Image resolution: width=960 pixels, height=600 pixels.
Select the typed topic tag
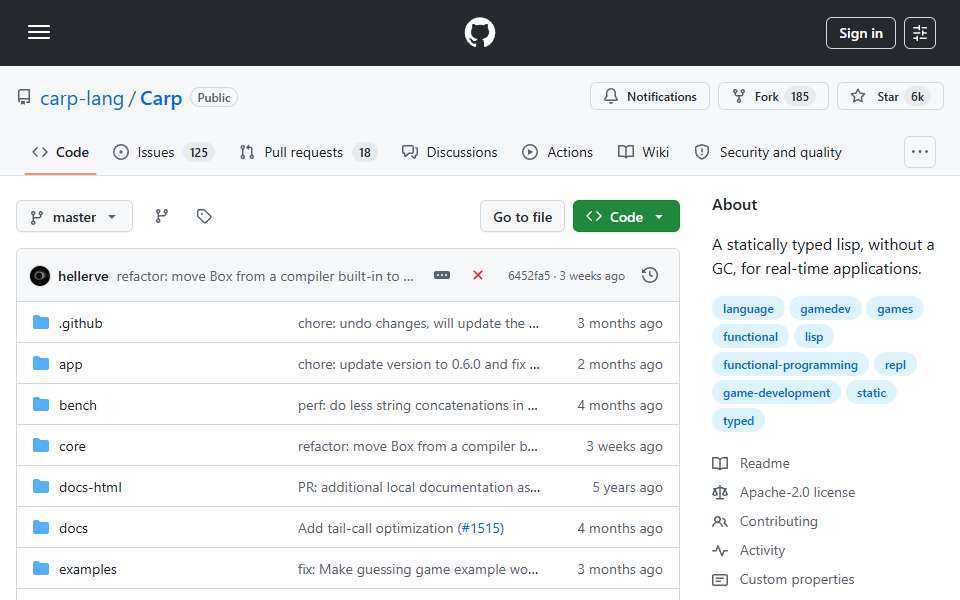tap(738, 421)
